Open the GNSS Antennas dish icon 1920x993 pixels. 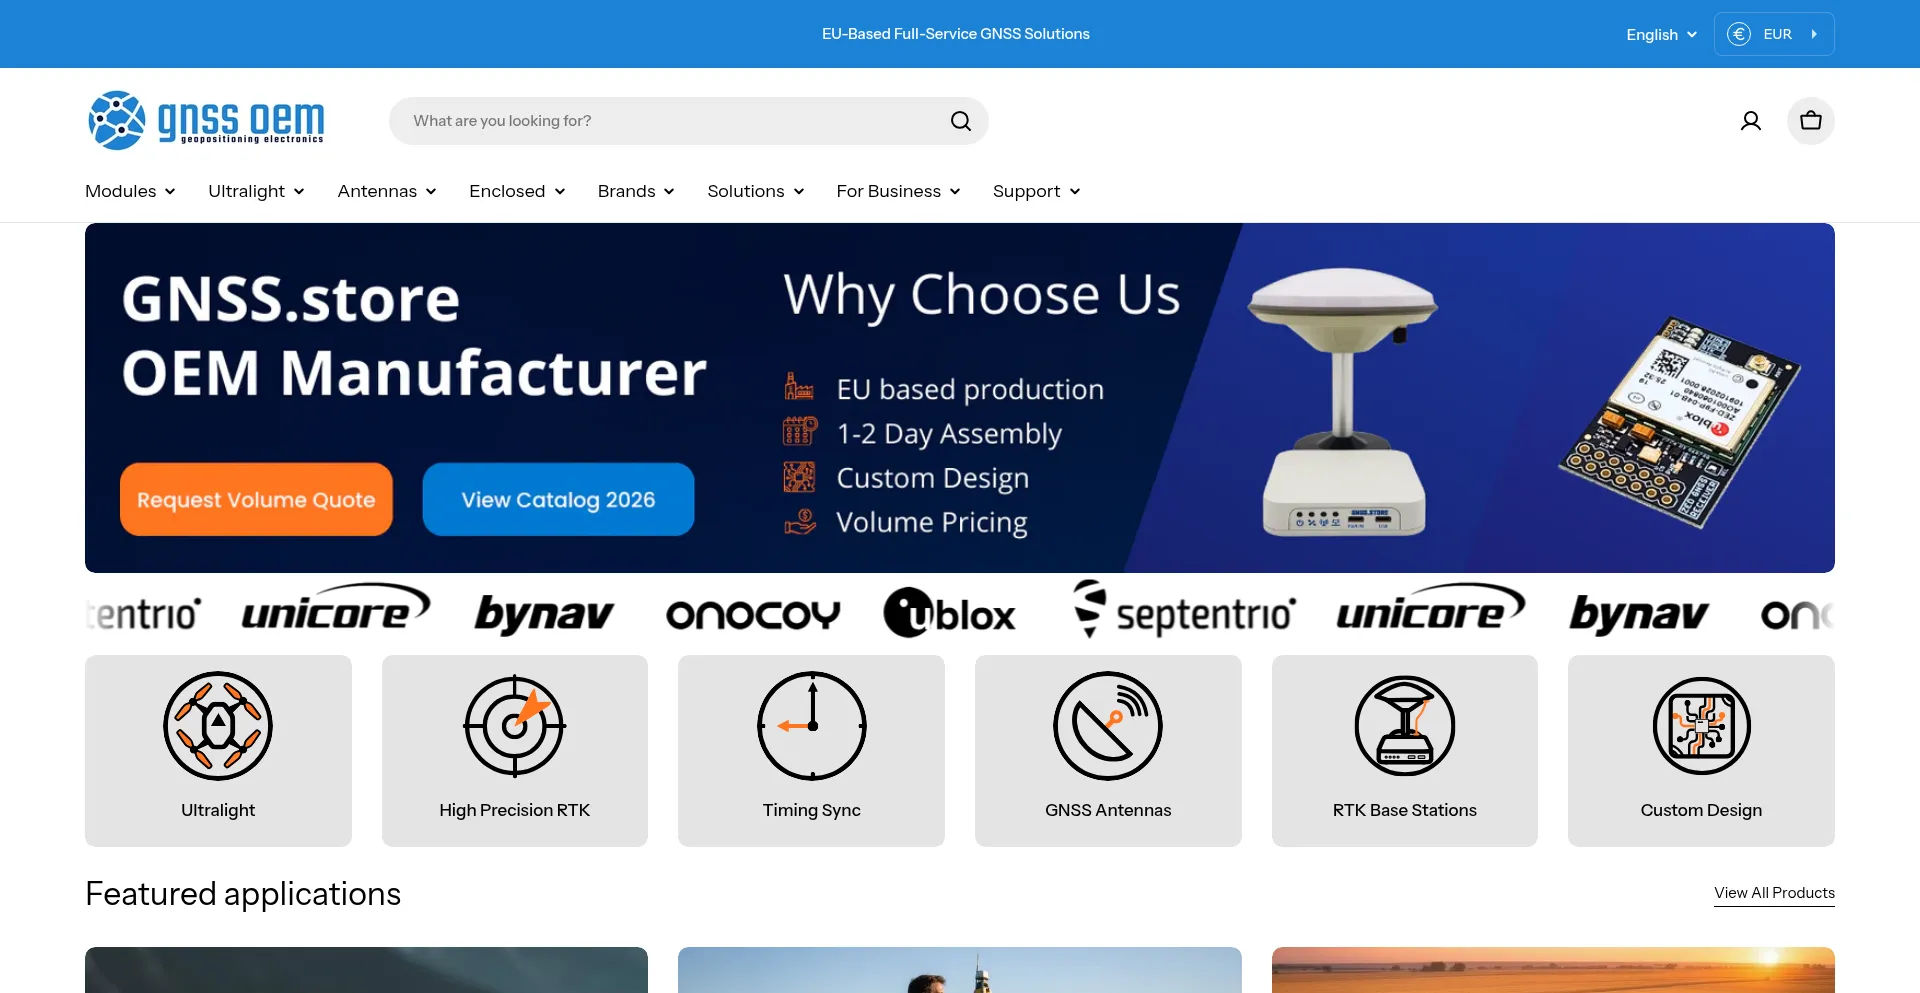[x=1108, y=726]
